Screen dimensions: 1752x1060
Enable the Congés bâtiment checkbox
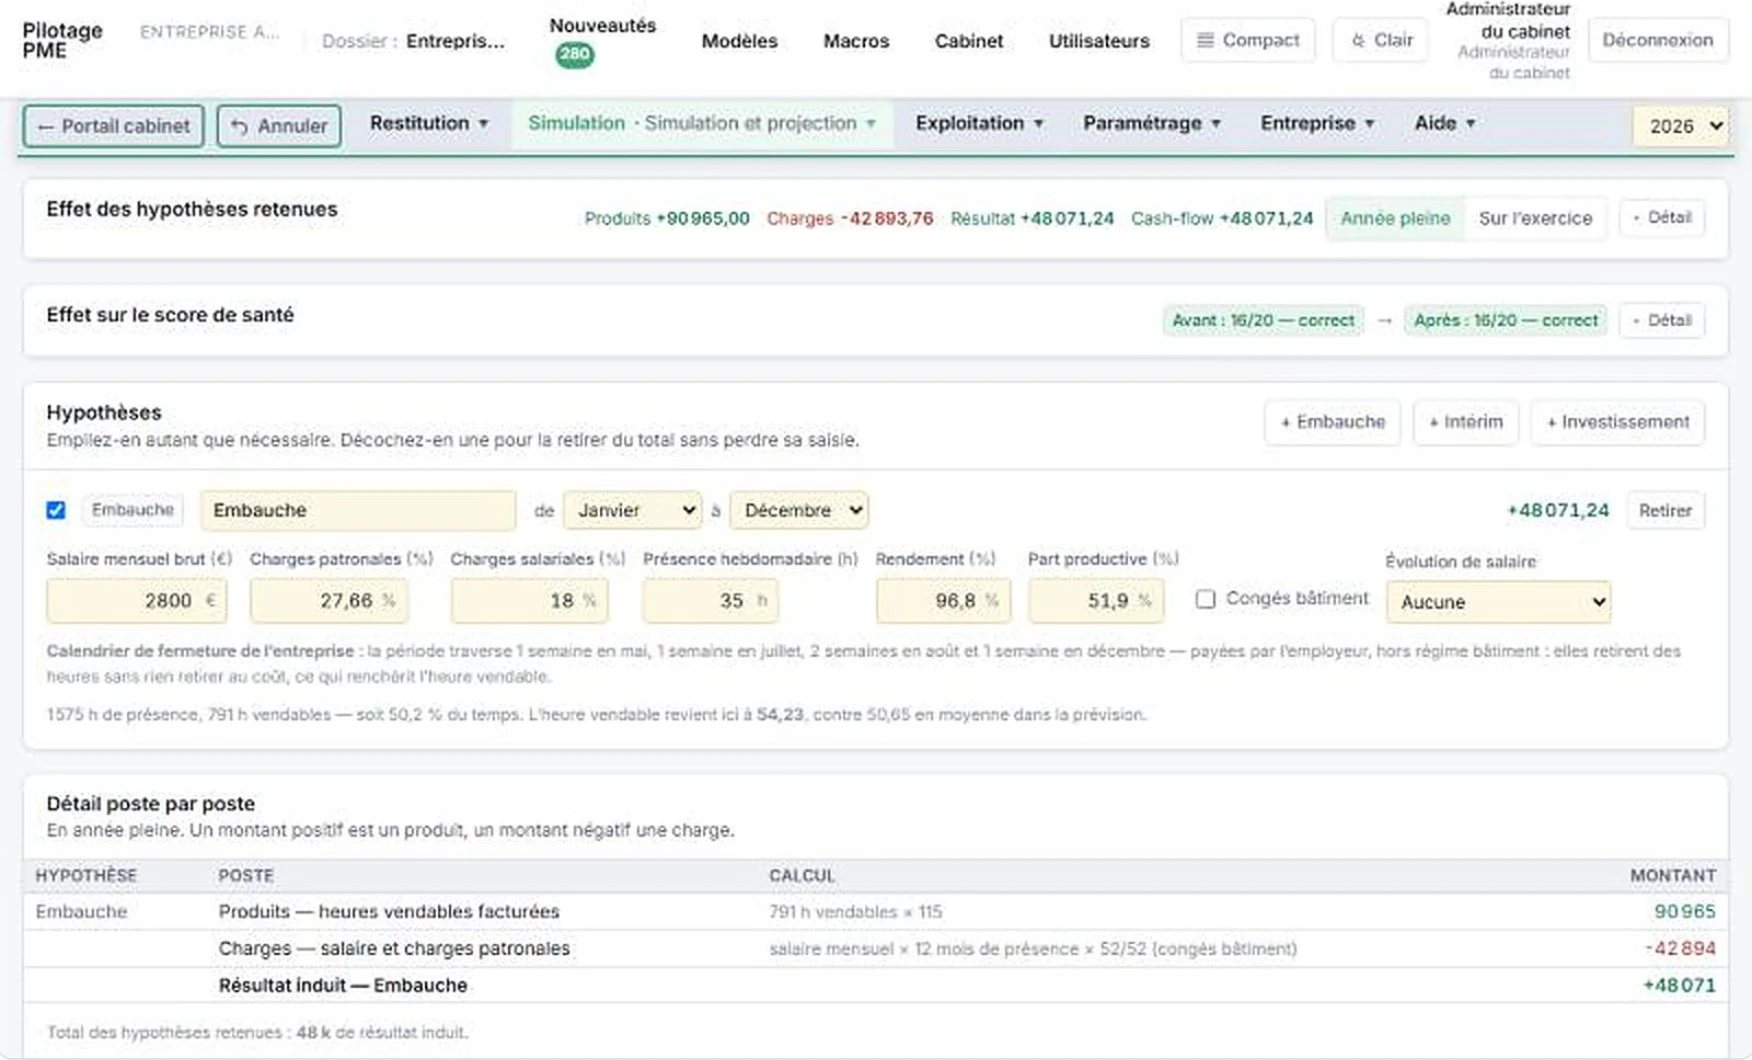pos(1205,599)
